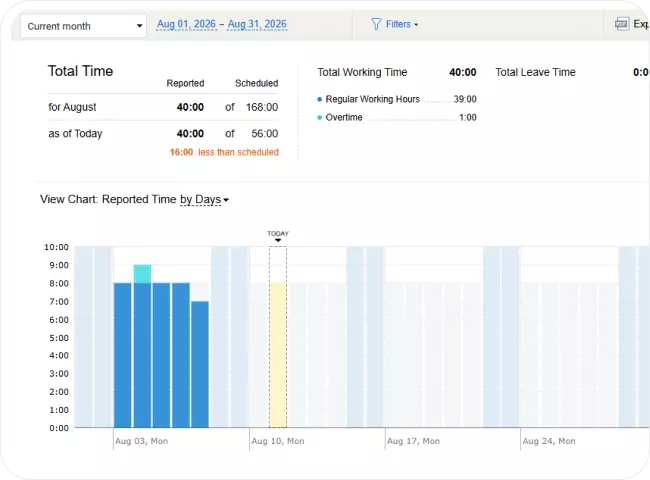The height and width of the screenshot is (480, 650).
Task: Click the 16:00 less than scheduled warning
Action: coord(224,152)
